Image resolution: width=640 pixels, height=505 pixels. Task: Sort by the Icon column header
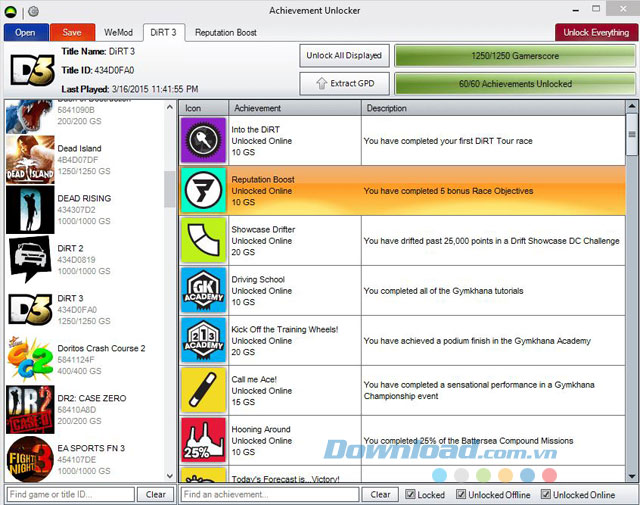click(x=203, y=108)
